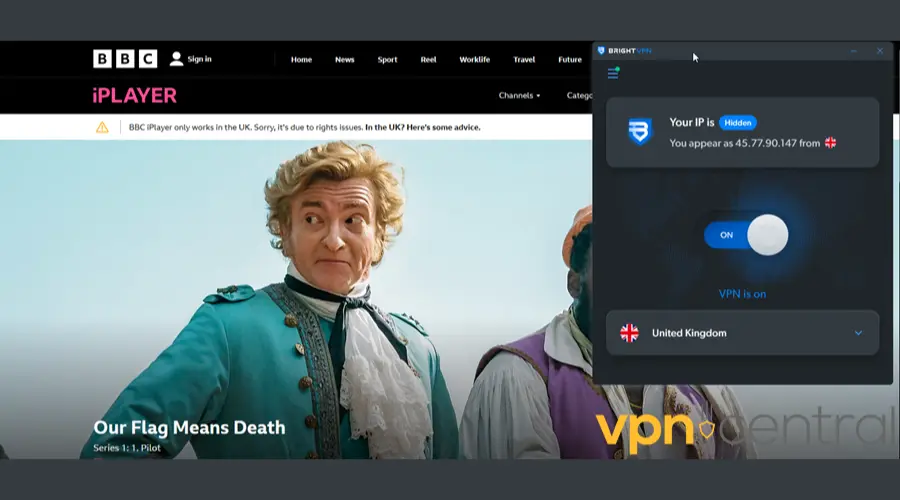Image resolution: width=900 pixels, height=500 pixels.
Task: Click the Bright VPN shield logo in IP card
Action: [x=639, y=132]
